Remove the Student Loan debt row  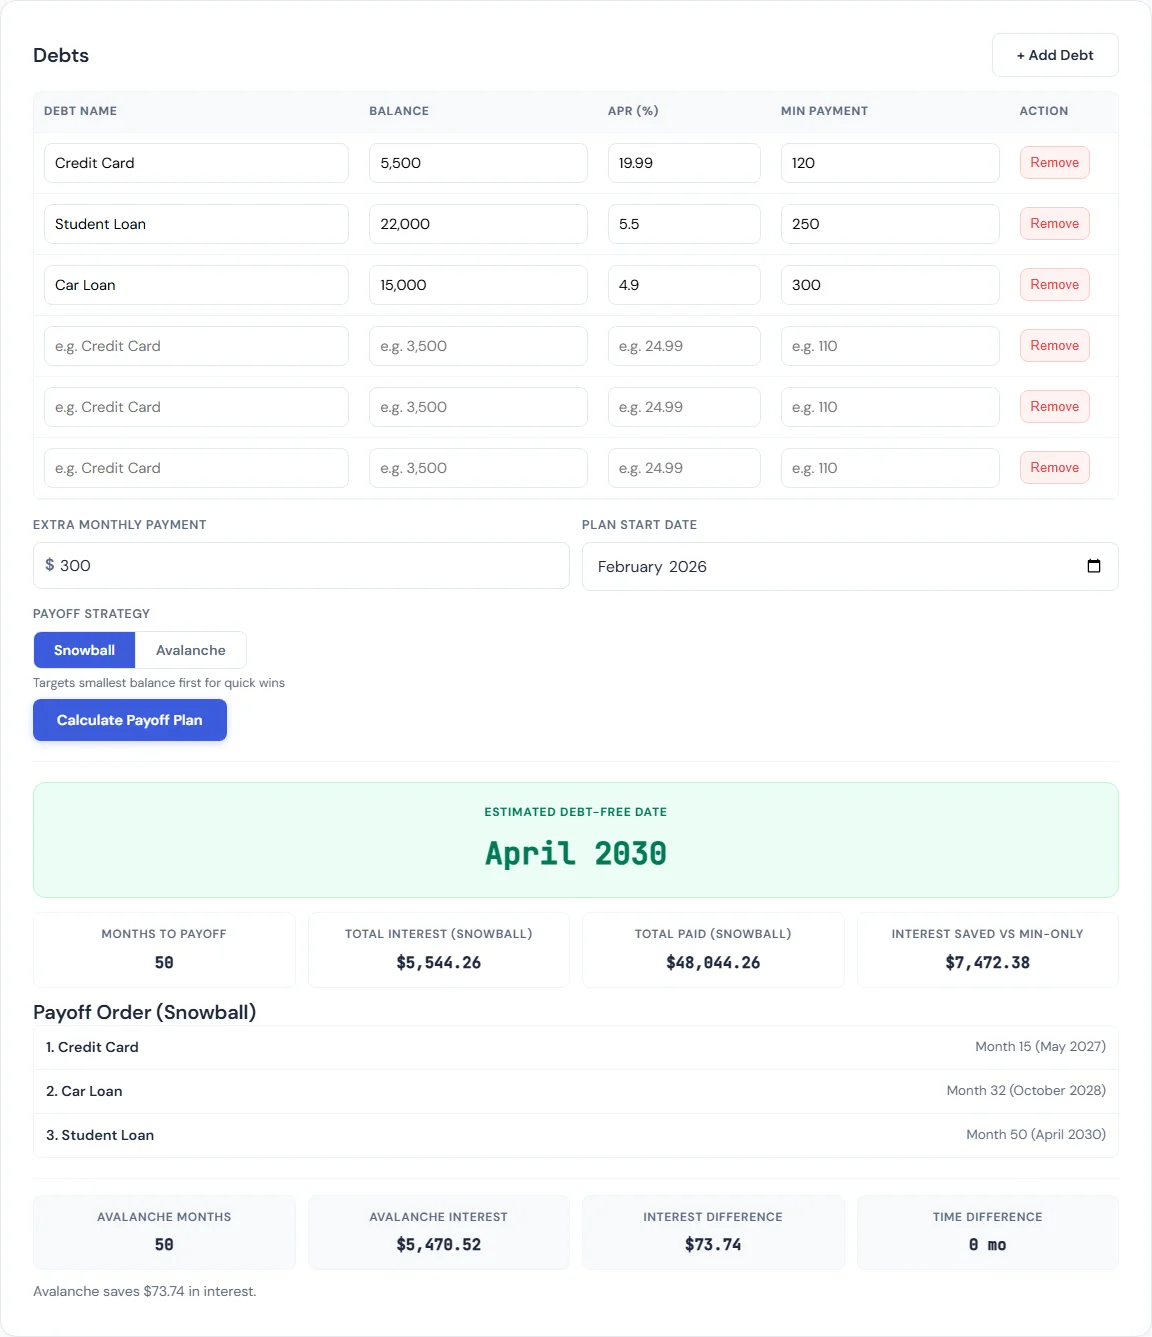point(1054,223)
